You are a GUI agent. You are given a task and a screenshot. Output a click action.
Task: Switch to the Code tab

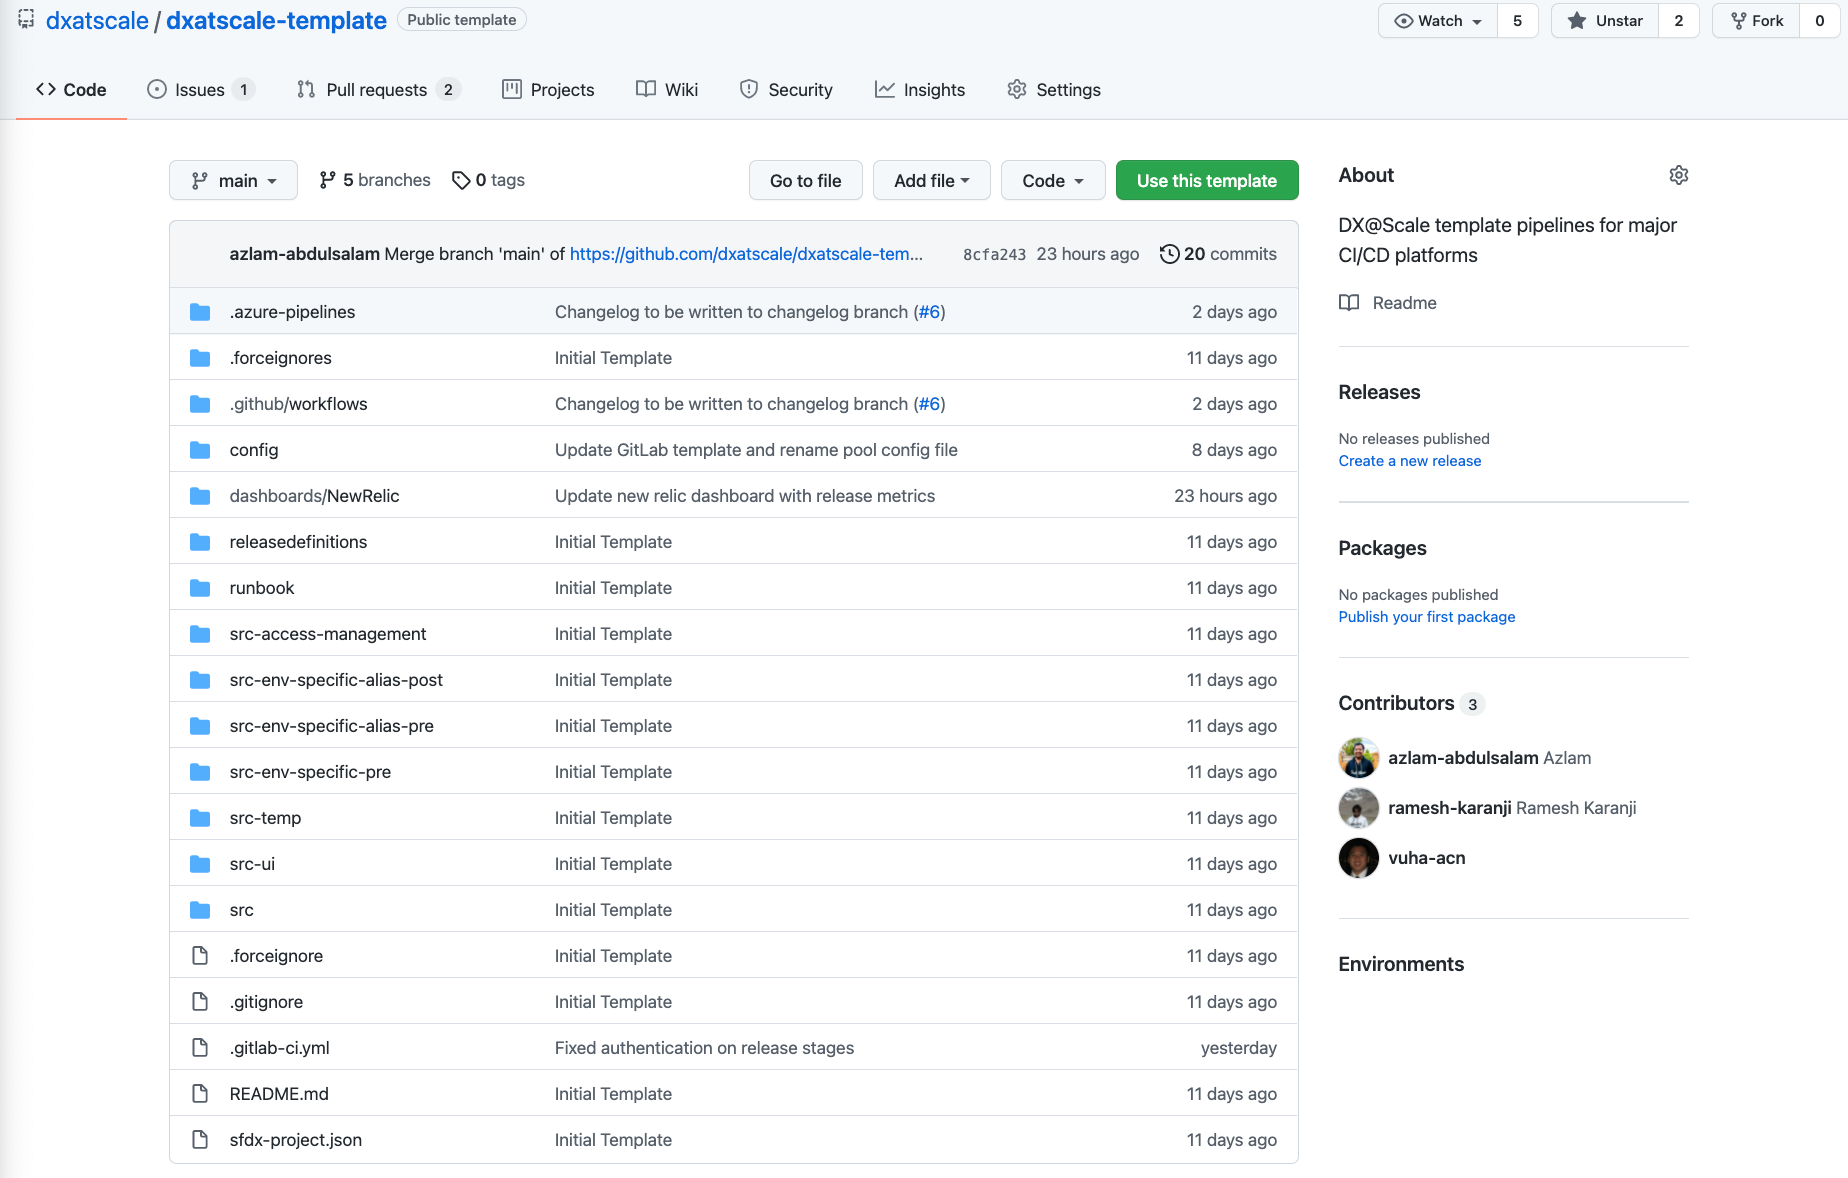tap(71, 89)
